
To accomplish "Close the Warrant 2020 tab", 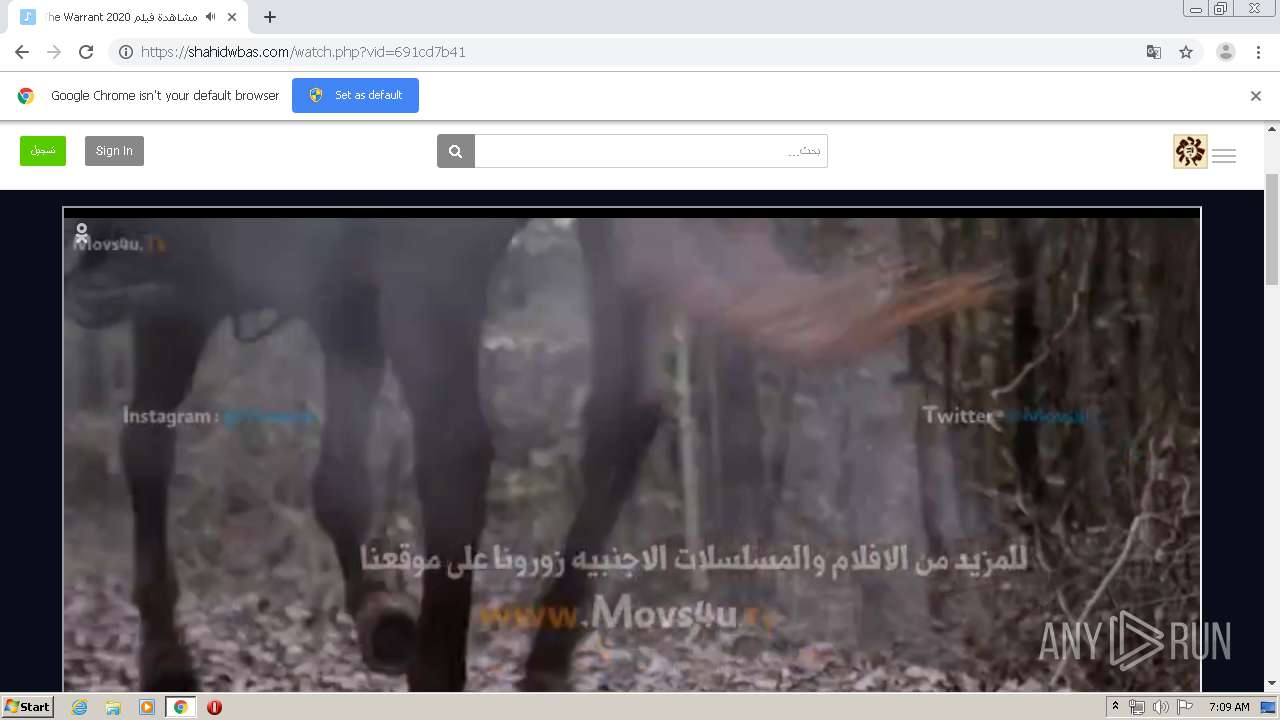I will click(x=233, y=17).
